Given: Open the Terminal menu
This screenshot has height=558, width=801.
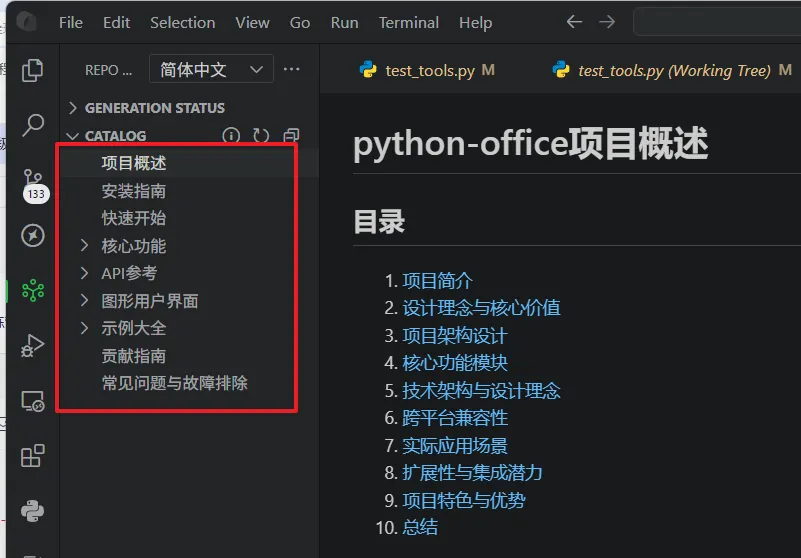Looking at the screenshot, I should coord(409,22).
